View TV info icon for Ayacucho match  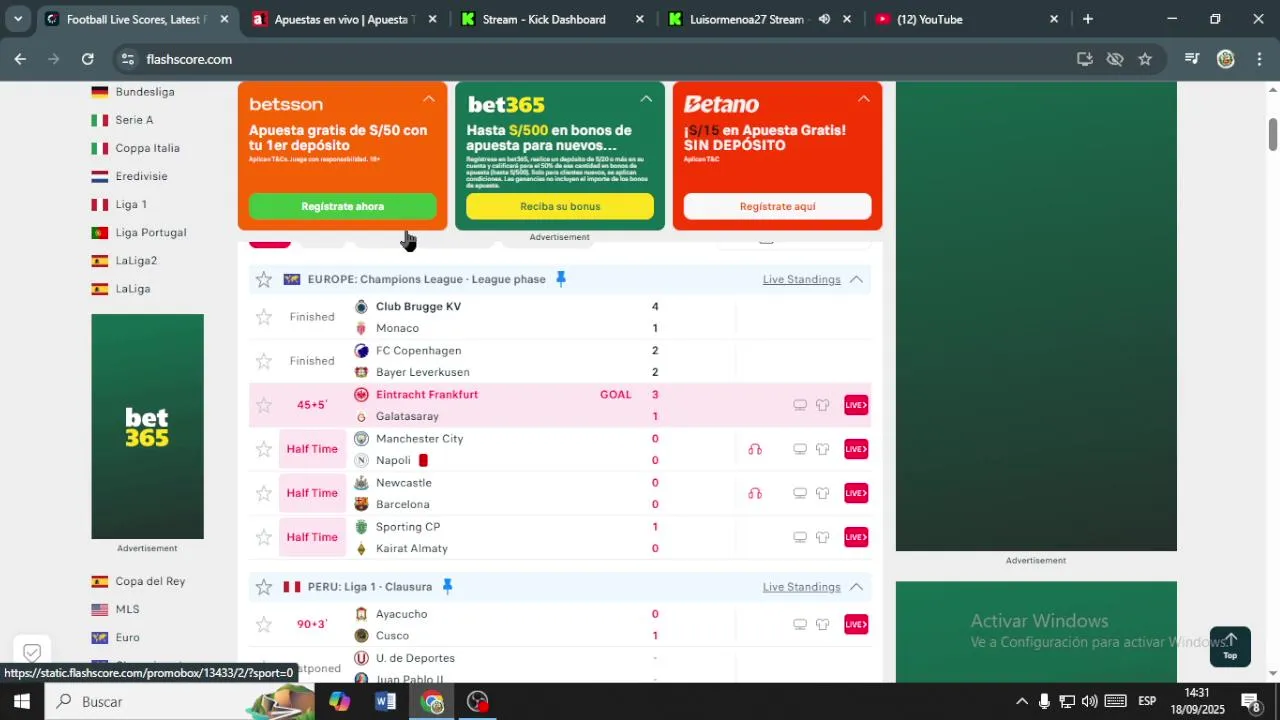[x=800, y=624]
